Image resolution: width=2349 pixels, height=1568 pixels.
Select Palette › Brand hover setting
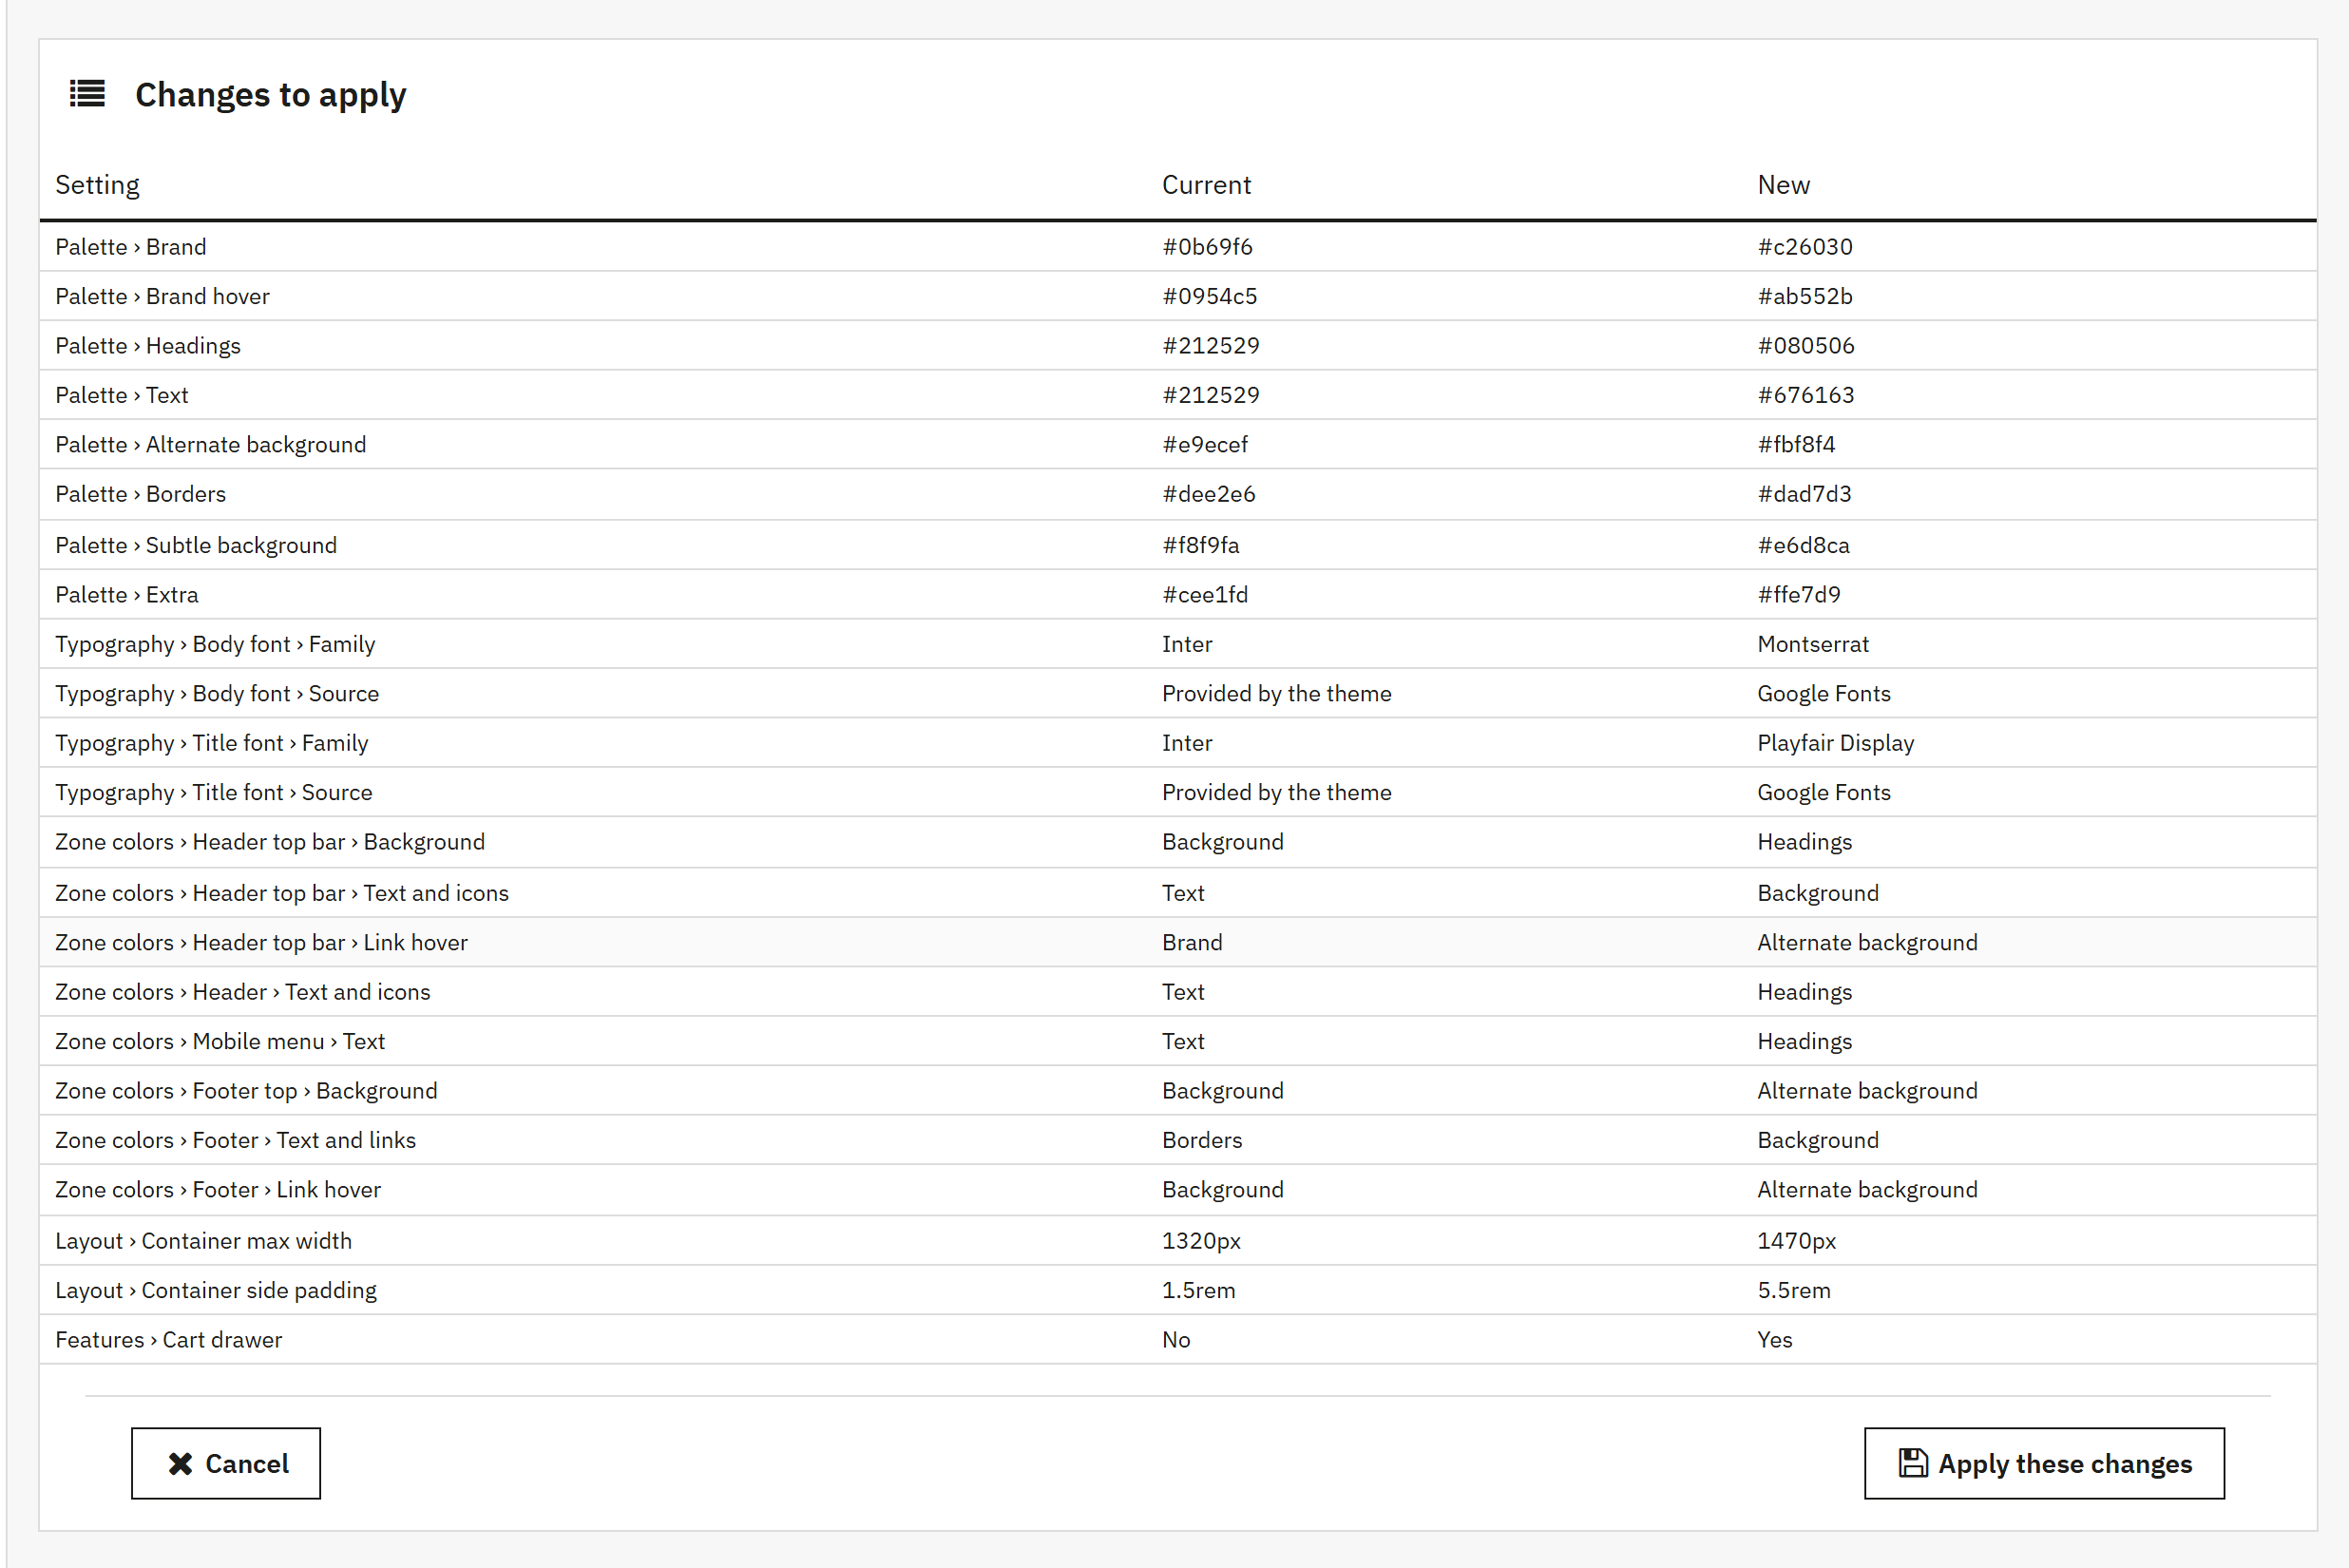coord(162,296)
